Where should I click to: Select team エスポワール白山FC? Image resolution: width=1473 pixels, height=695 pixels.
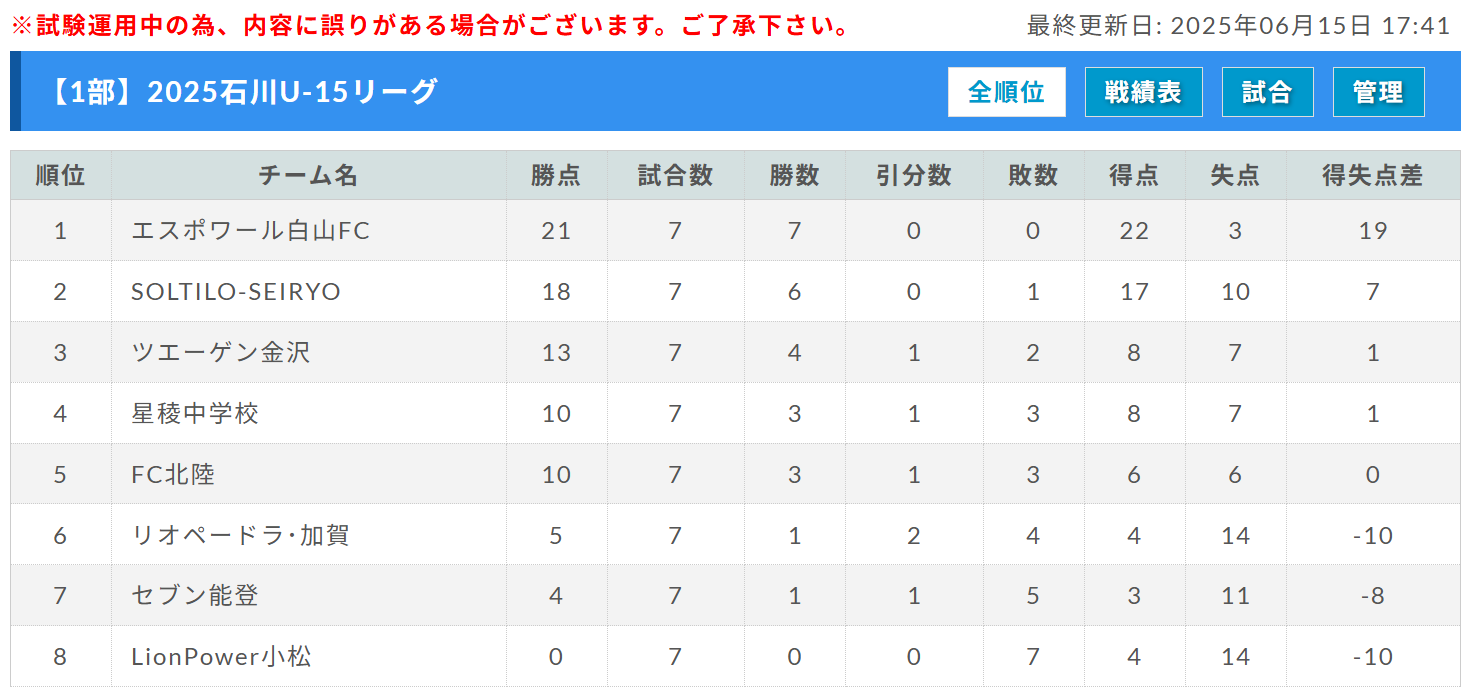pyautogui.click(x=251, y=231)
